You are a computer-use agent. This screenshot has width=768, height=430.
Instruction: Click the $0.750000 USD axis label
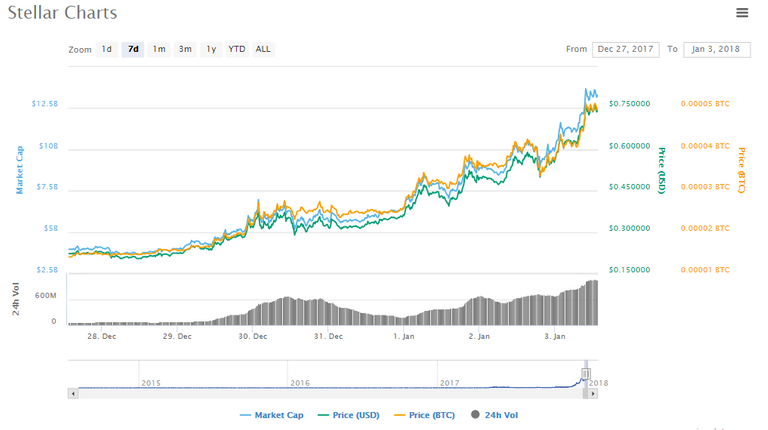[630, 104]
